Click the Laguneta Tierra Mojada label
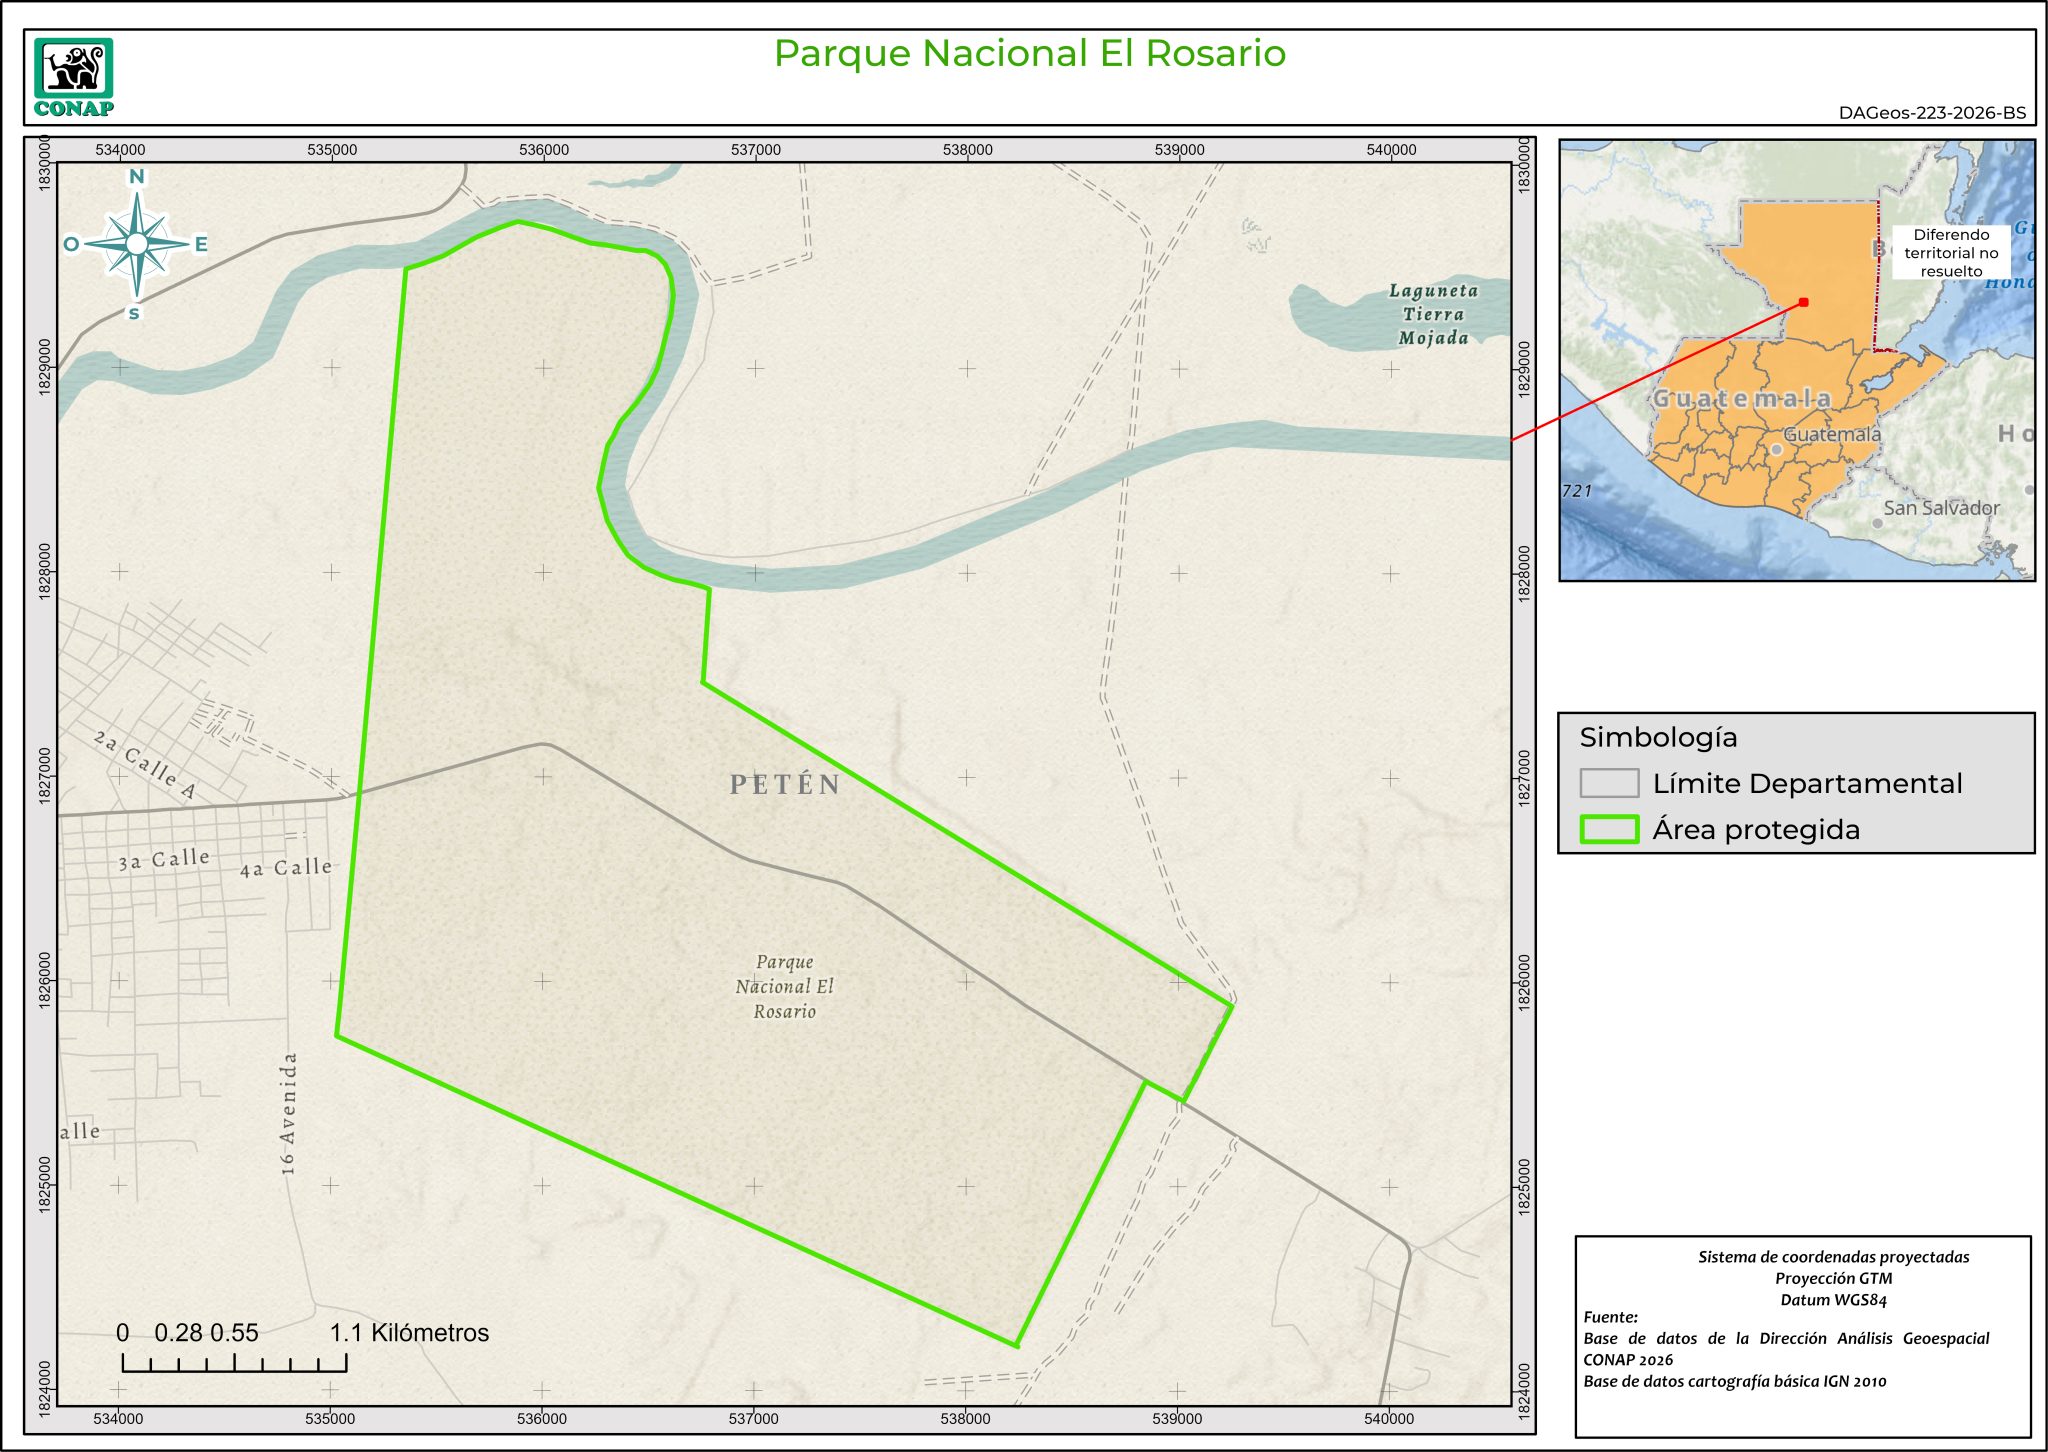 point(1433,314)
